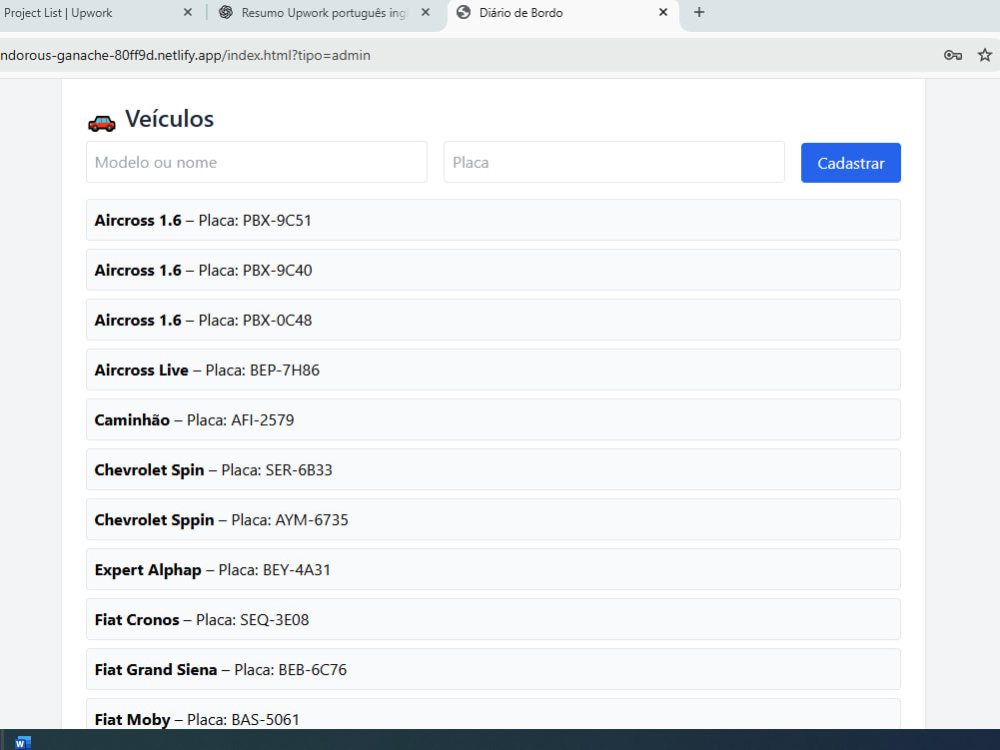Close the Diário de Bordo tab
This screenshot has width=1000, height=750.
(663, 12)
